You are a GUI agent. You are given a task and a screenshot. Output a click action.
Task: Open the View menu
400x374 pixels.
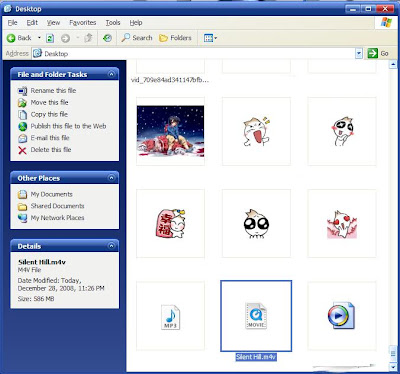53,23
